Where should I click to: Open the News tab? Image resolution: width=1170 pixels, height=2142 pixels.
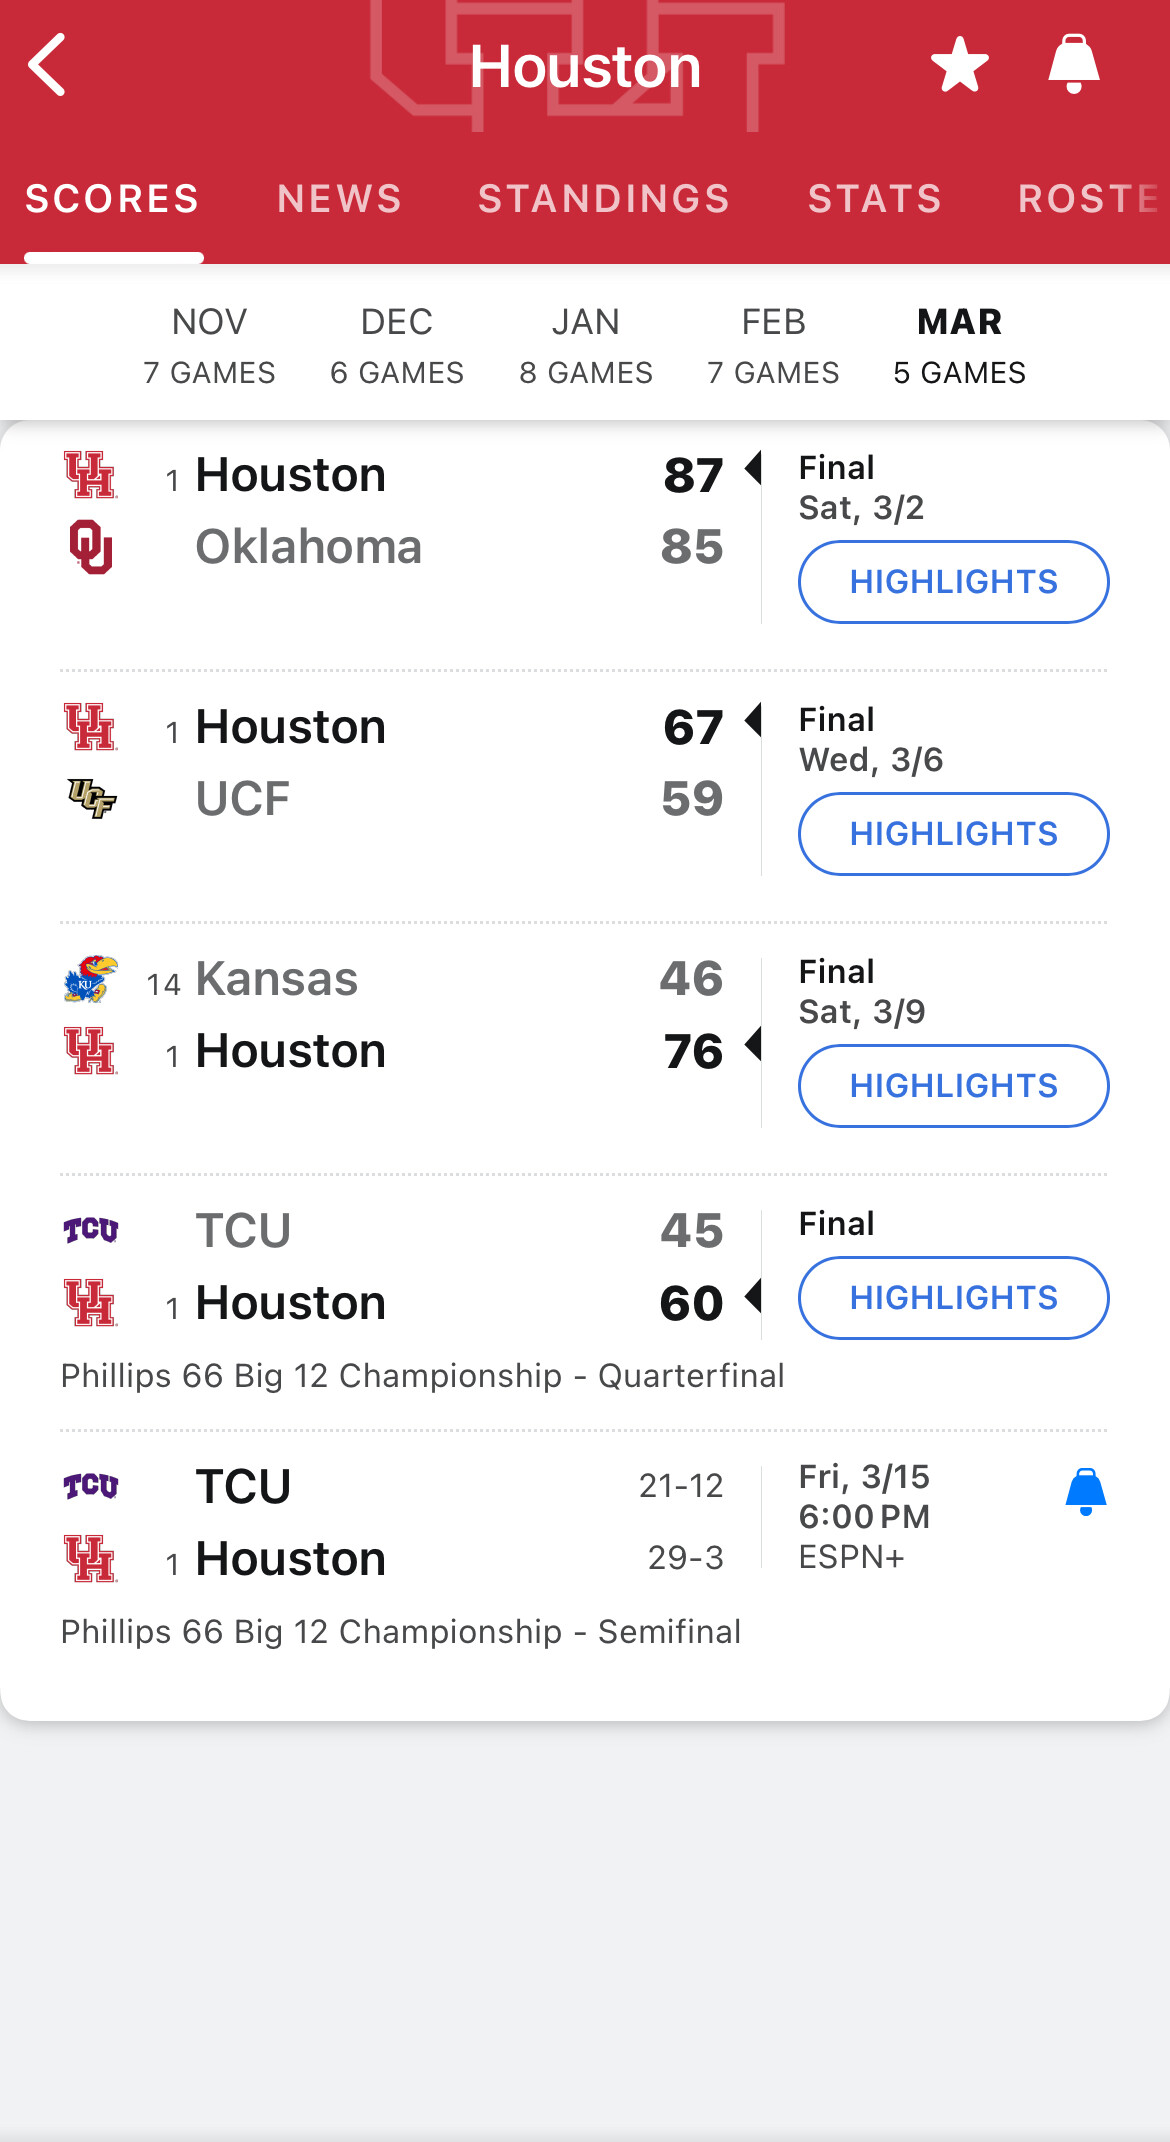(339, 199)
